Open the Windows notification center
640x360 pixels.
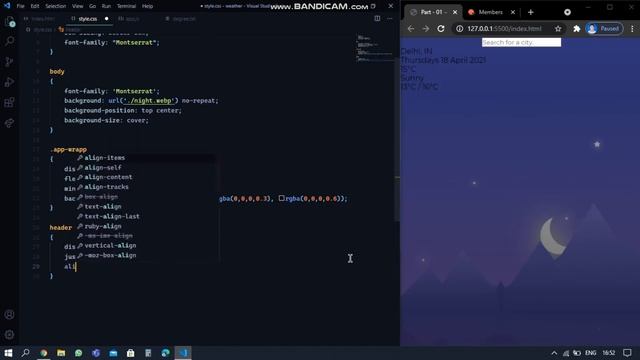(627, 353)
